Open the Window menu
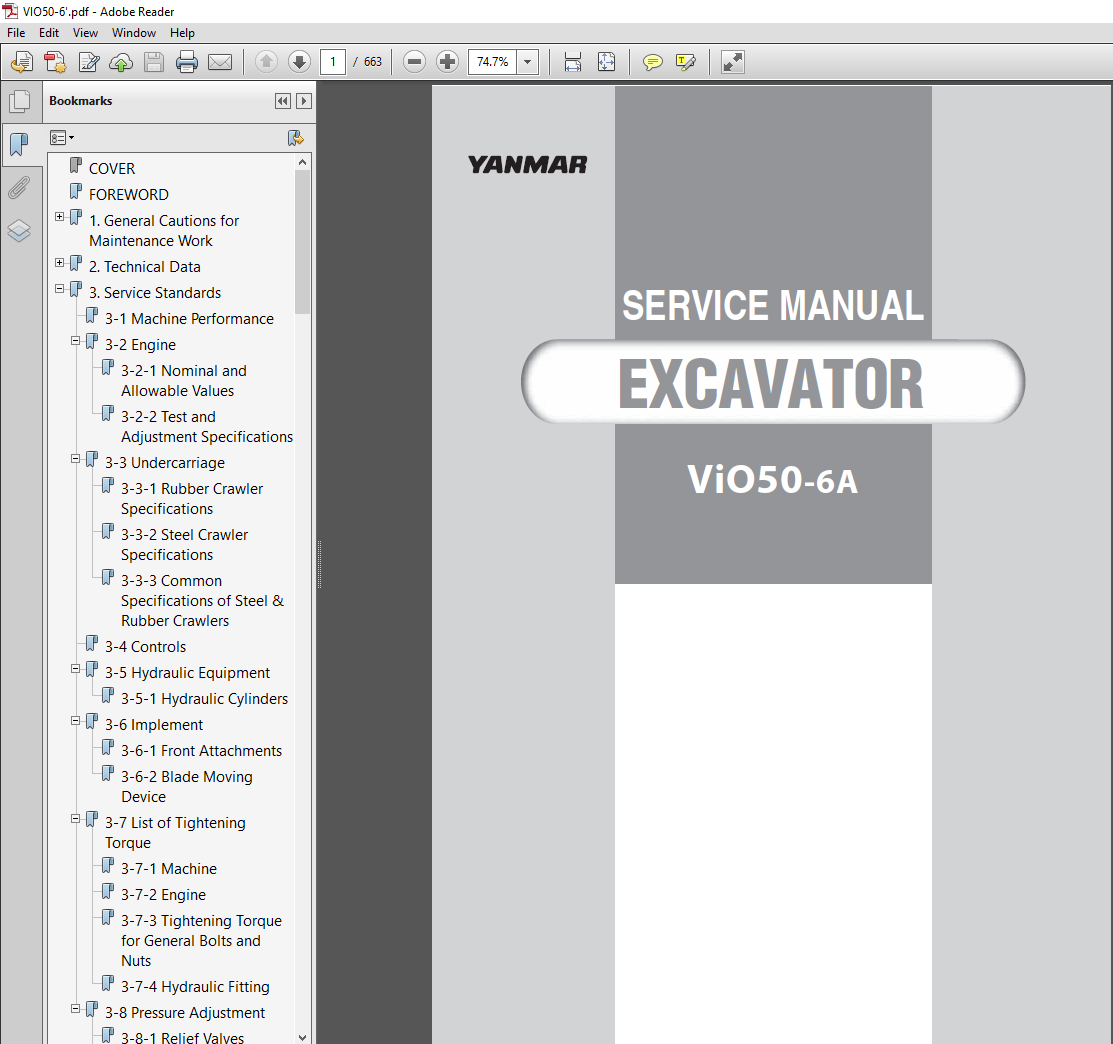Image resolution: width=1113 pixels, height=1044 pixels. pyautogui.click(x=133, y=33)
